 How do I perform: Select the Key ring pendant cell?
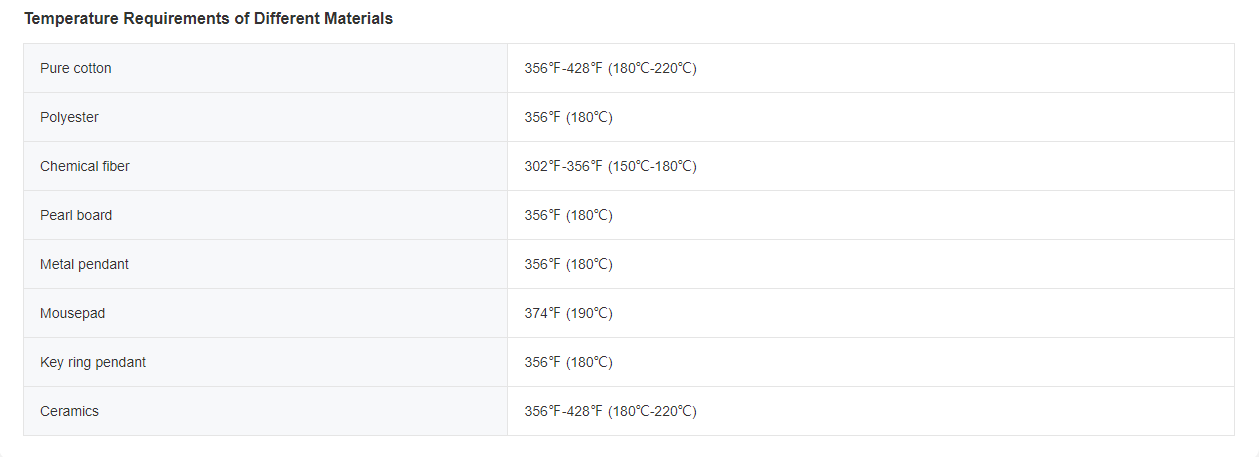coord(93,362)
